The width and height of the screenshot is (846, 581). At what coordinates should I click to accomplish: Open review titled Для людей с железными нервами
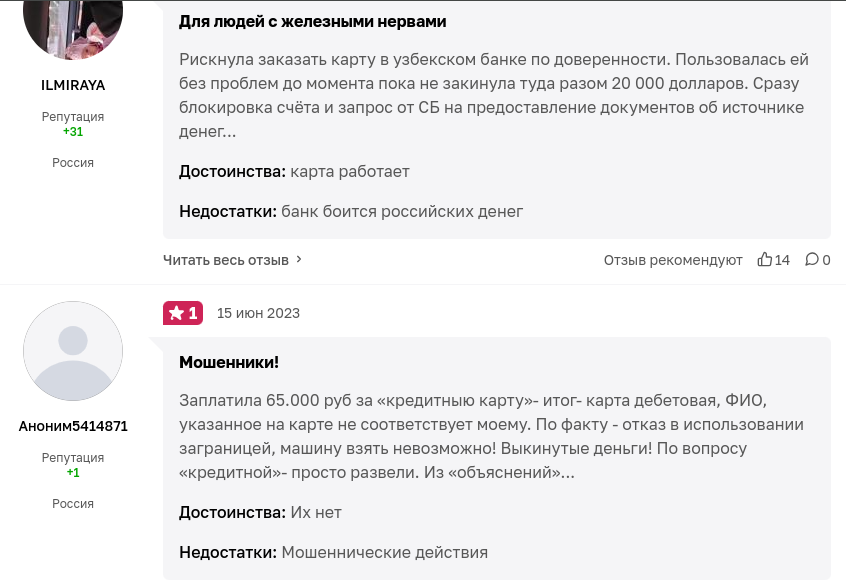312,22
